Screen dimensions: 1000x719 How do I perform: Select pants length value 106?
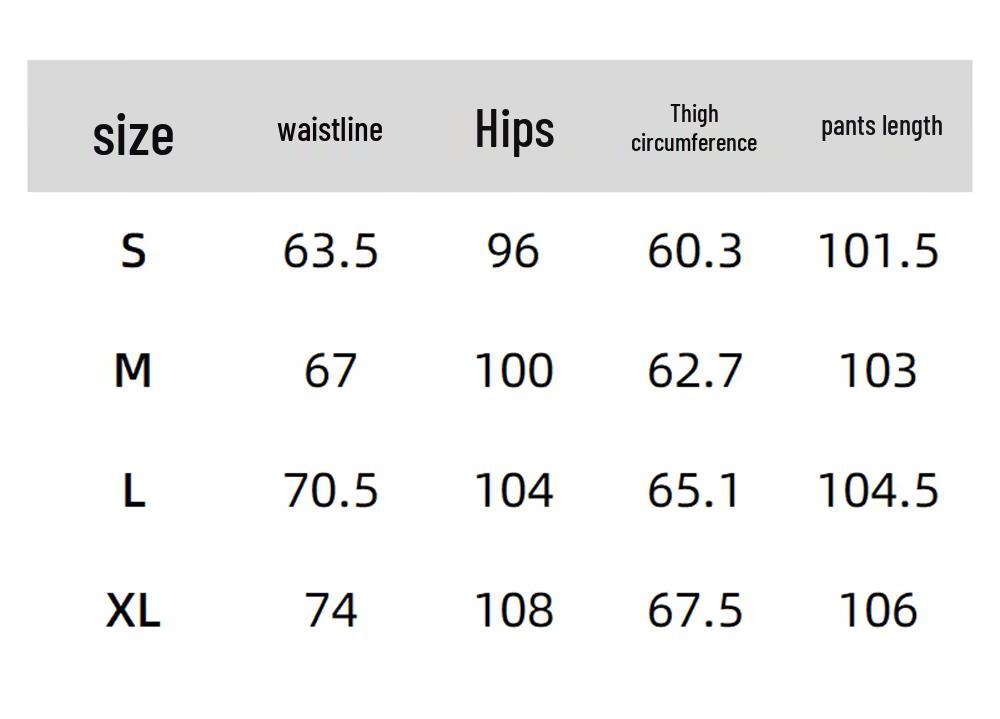tap(878, 611)
